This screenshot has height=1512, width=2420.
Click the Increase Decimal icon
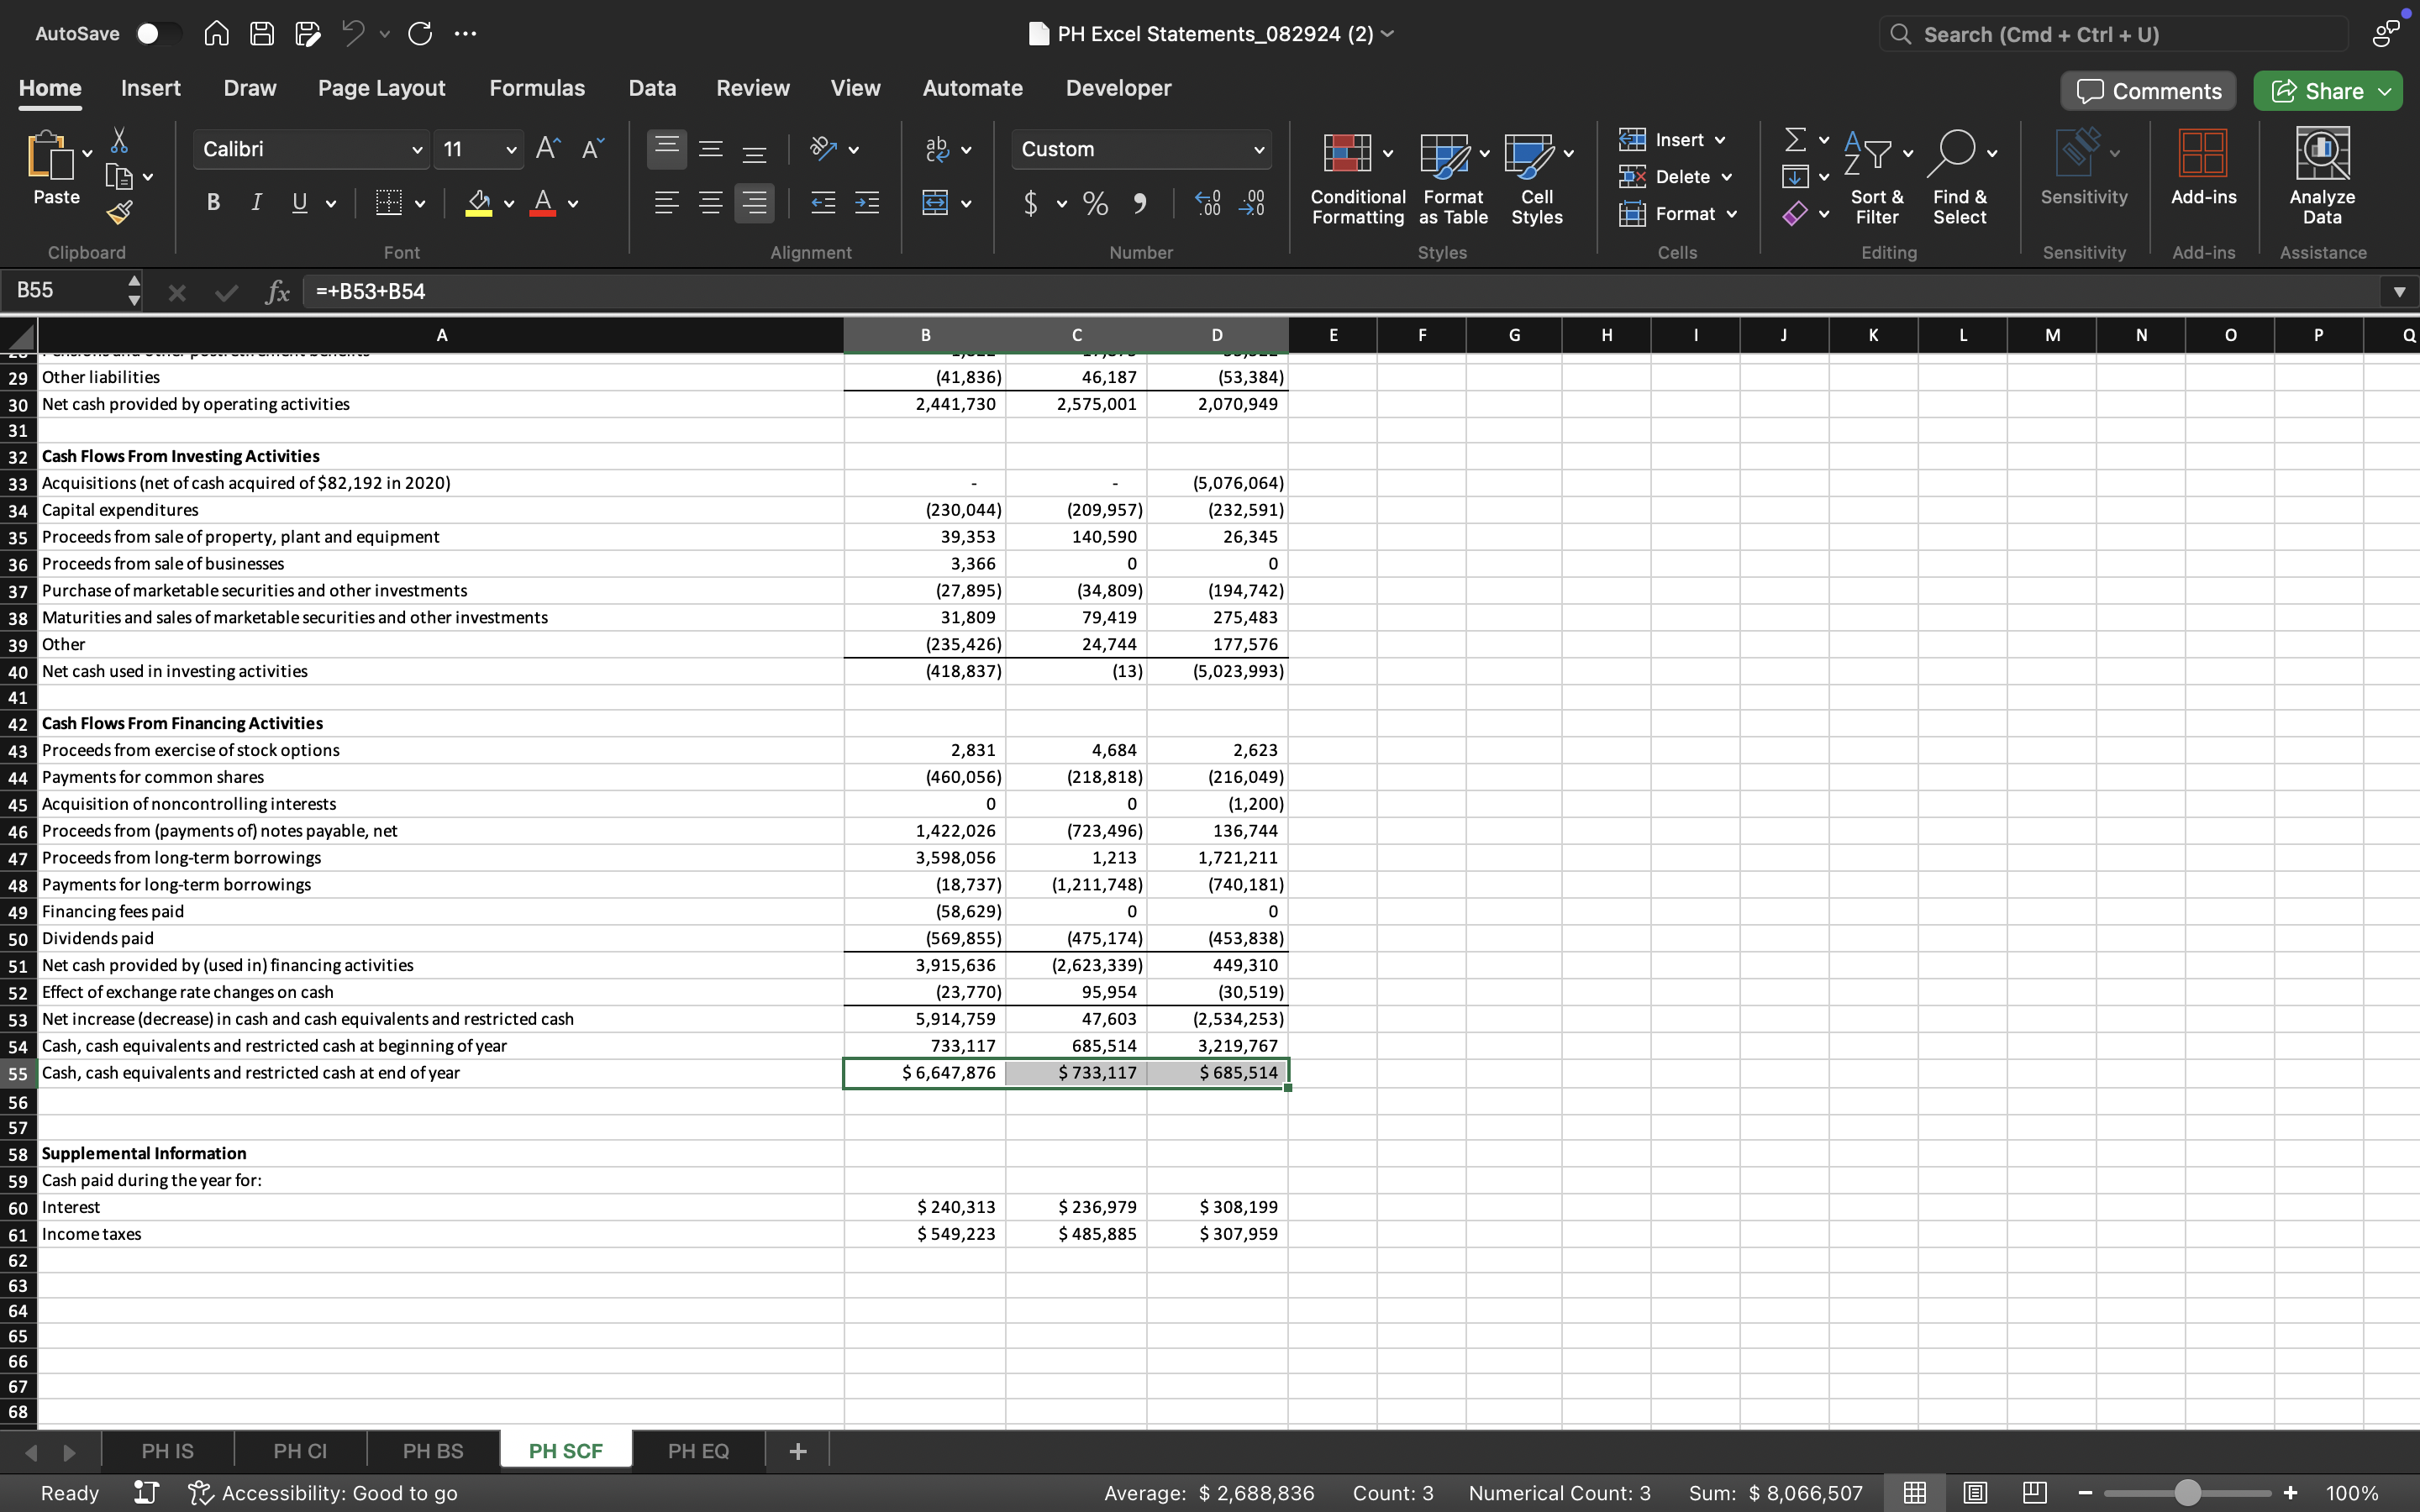tap(1208, 203)
